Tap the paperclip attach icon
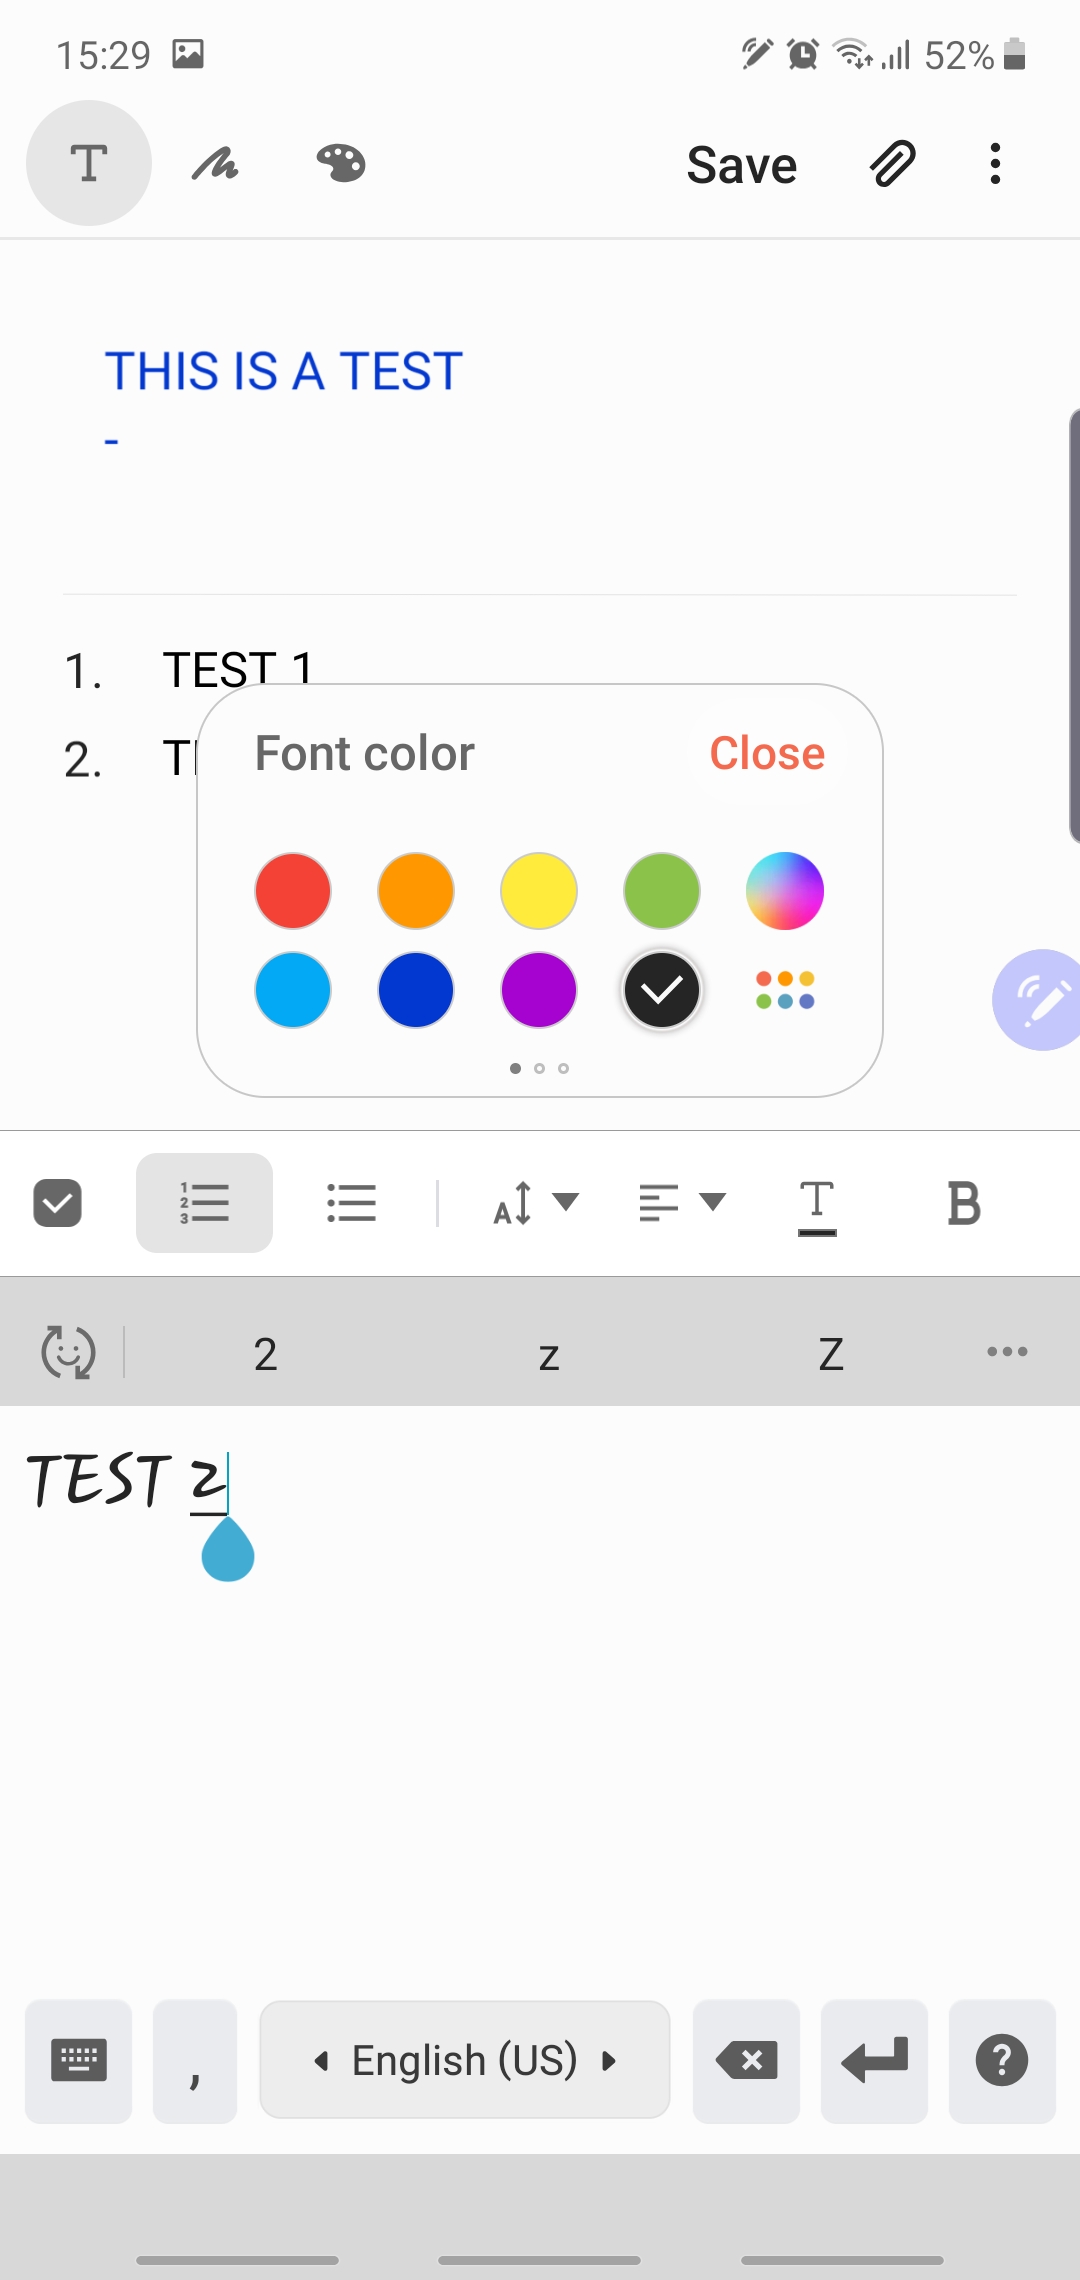Viewport: 1080px width, 2280px height. pos(892,163)
